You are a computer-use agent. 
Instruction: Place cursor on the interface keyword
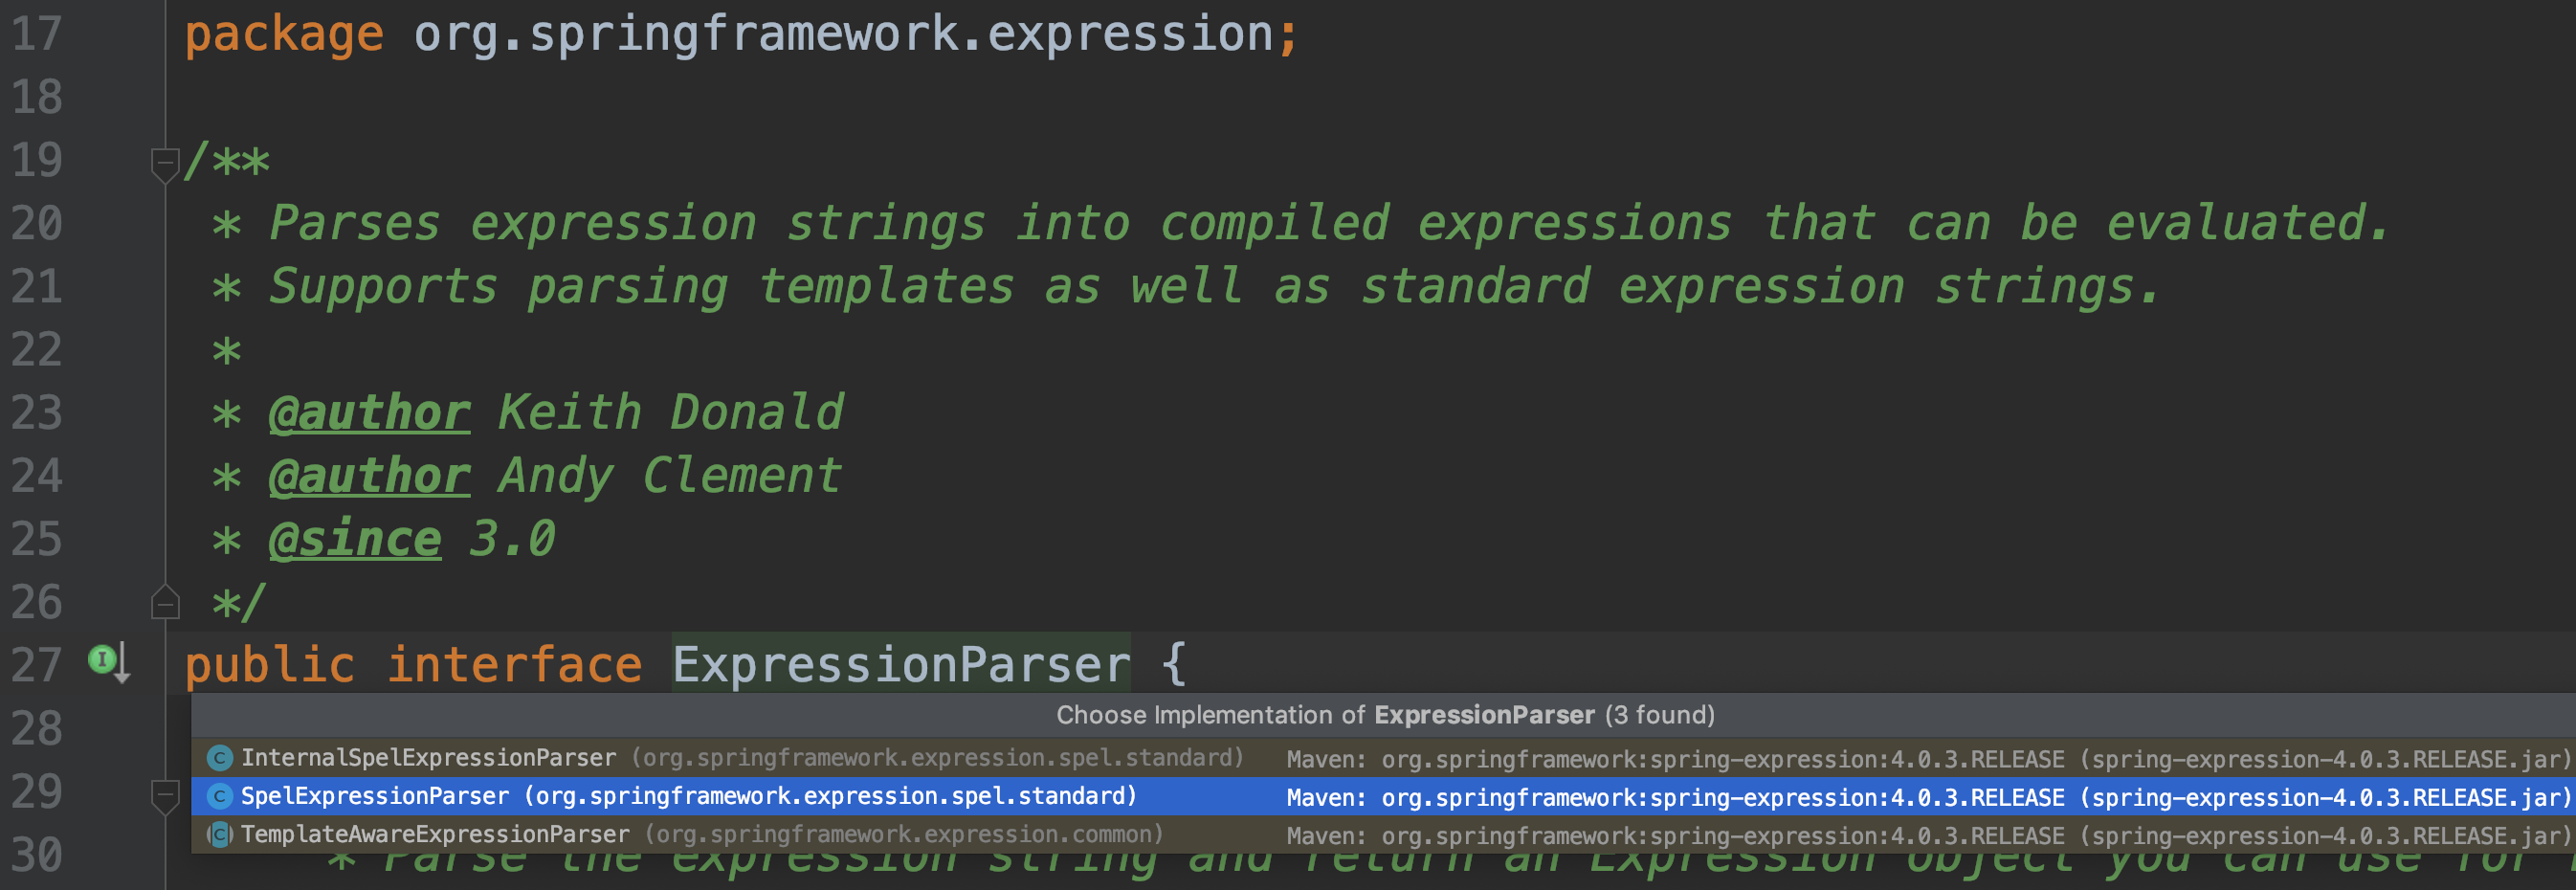pos(514,665)
